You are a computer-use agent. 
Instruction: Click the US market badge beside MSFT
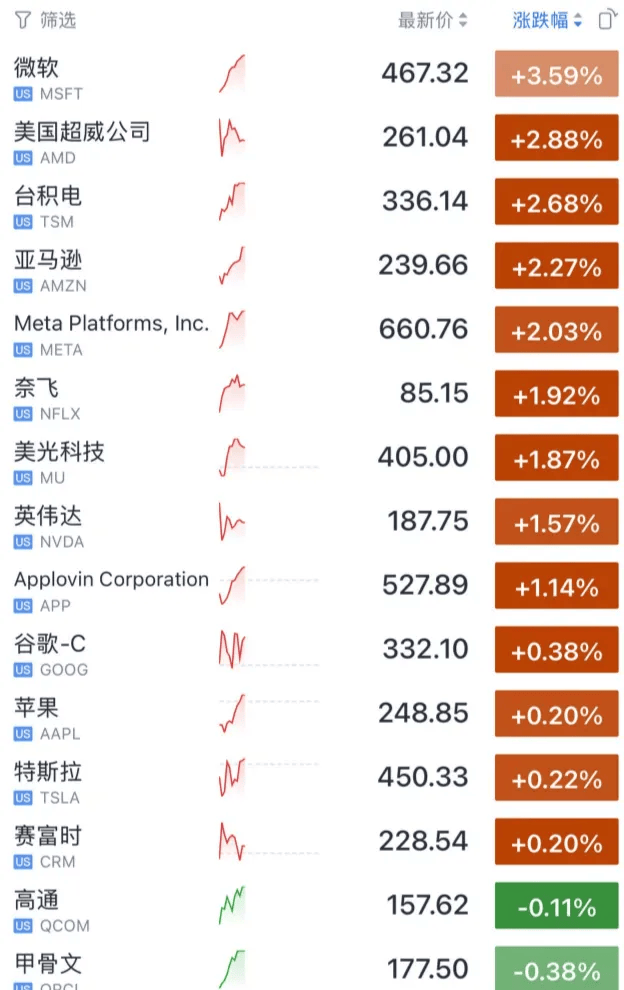coord(23,94)
